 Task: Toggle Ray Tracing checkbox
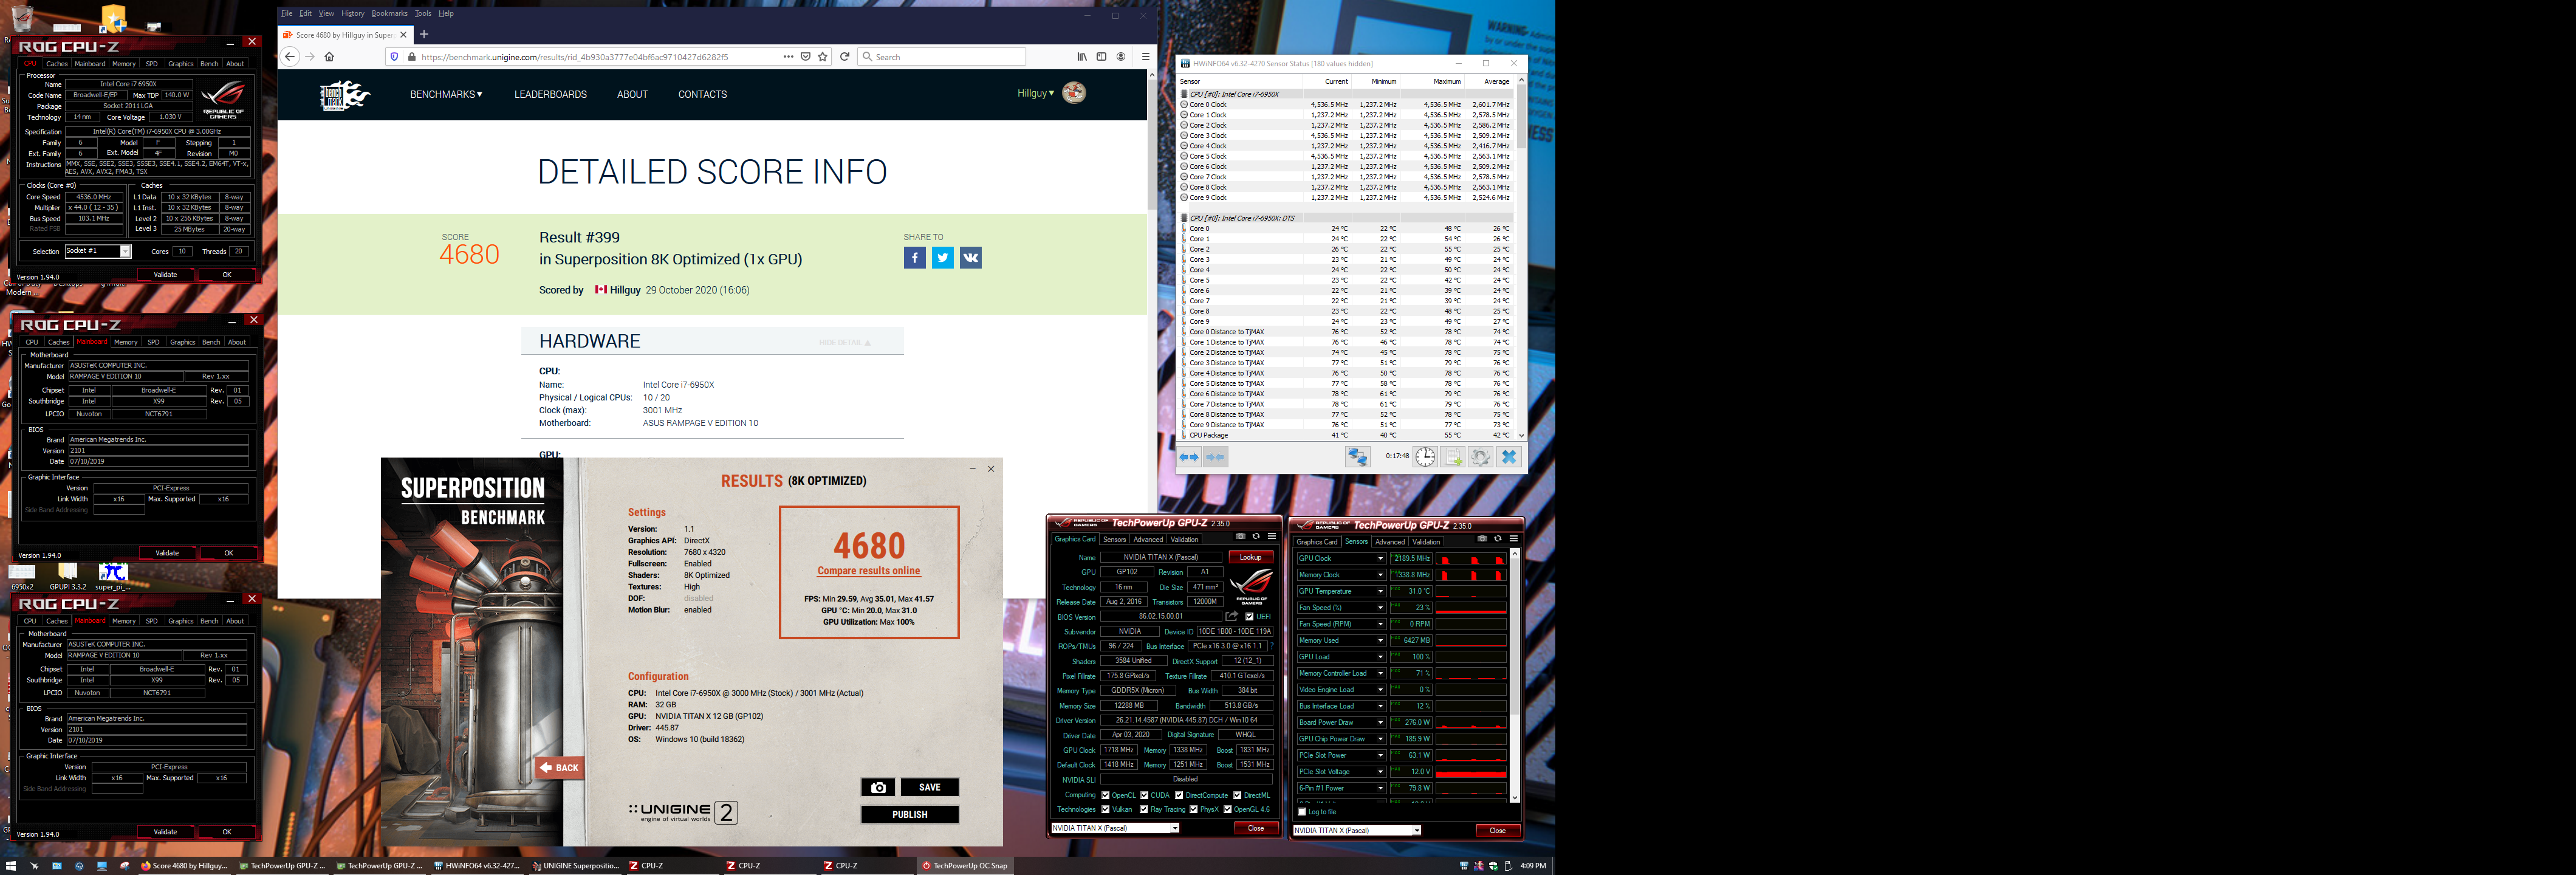(1144, 810)
